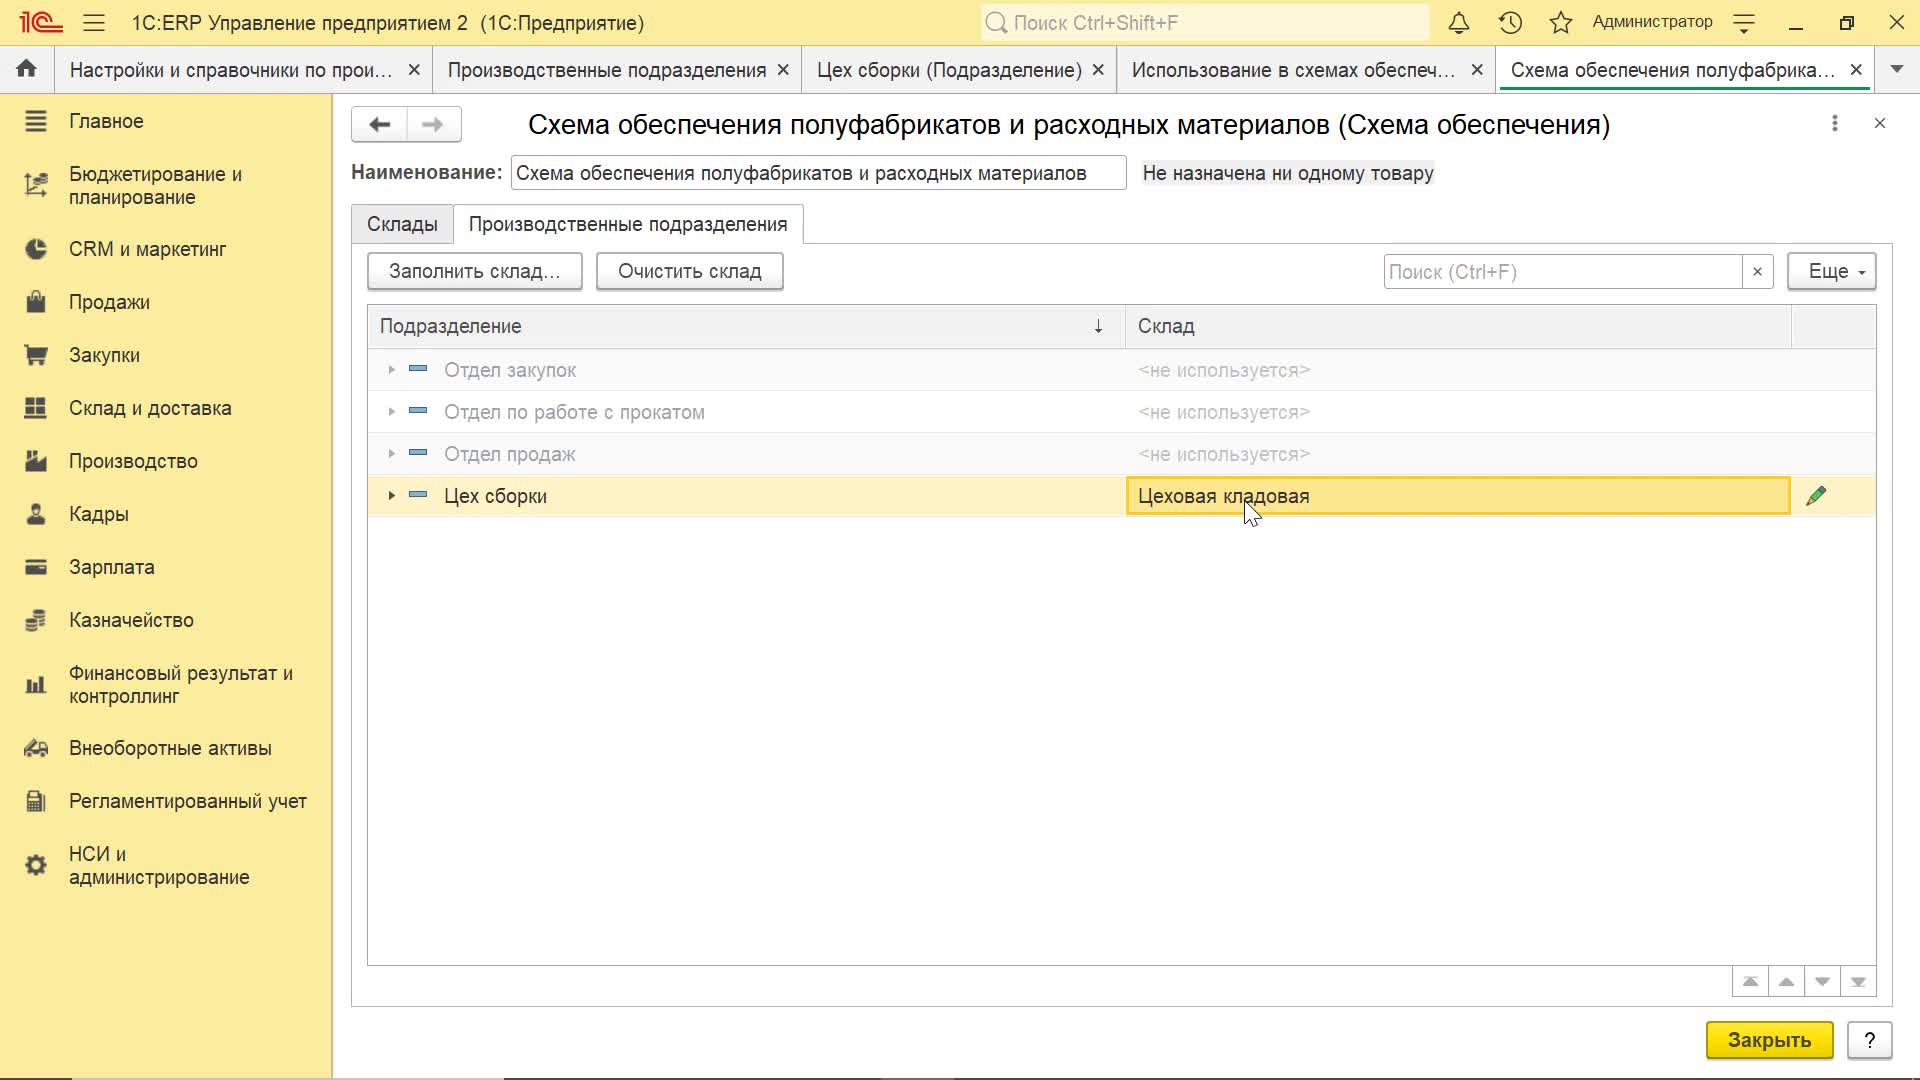This screenshot has width=1920, height=1080.
Task: Click the green pencil edit icon in Цех сборки row
Action: coord(1816,496)
